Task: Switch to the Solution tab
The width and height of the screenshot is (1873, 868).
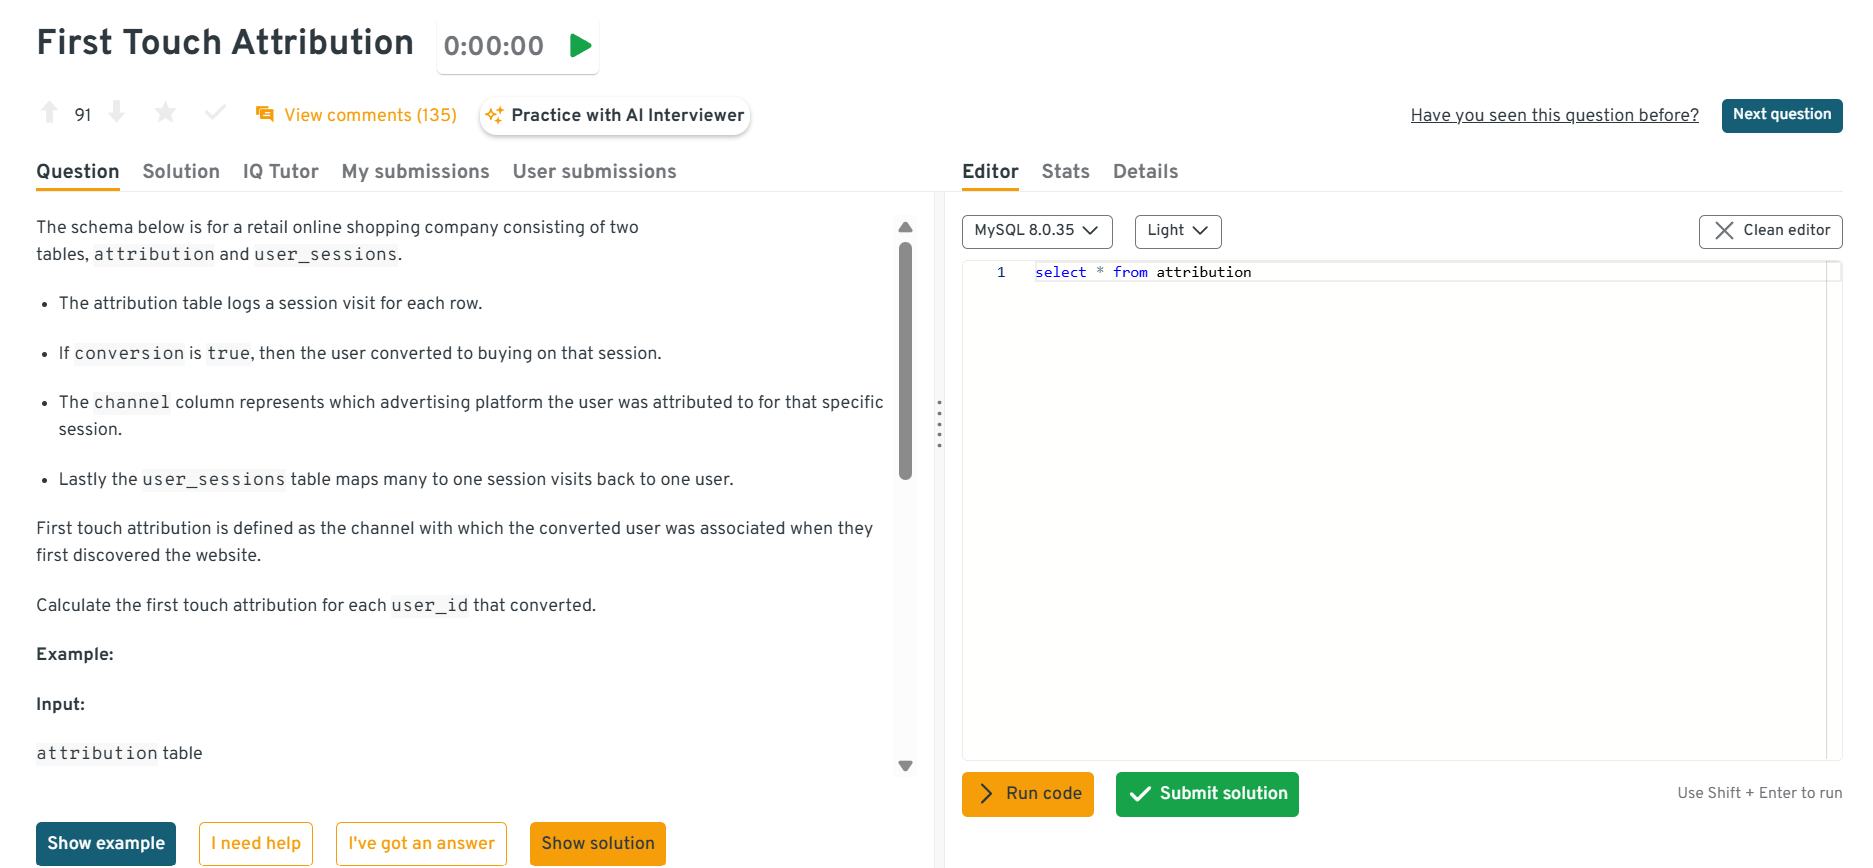Action: tap(181, 171)
